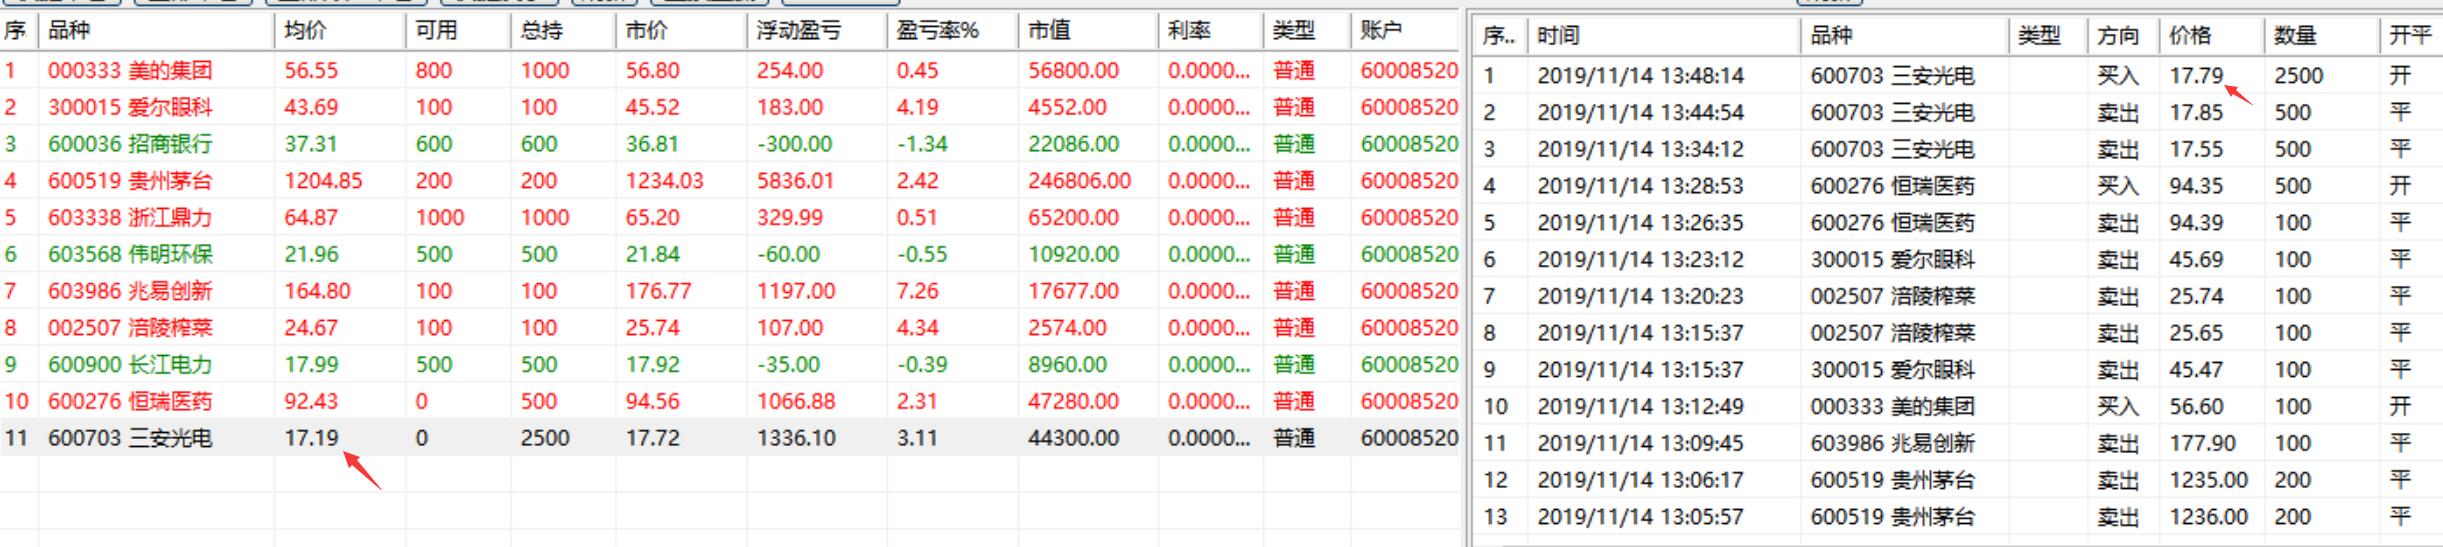Select trade at 2019/11/14 13:23:12
This screenshot has width=2443, height=547.
[x=1958, y=259]
